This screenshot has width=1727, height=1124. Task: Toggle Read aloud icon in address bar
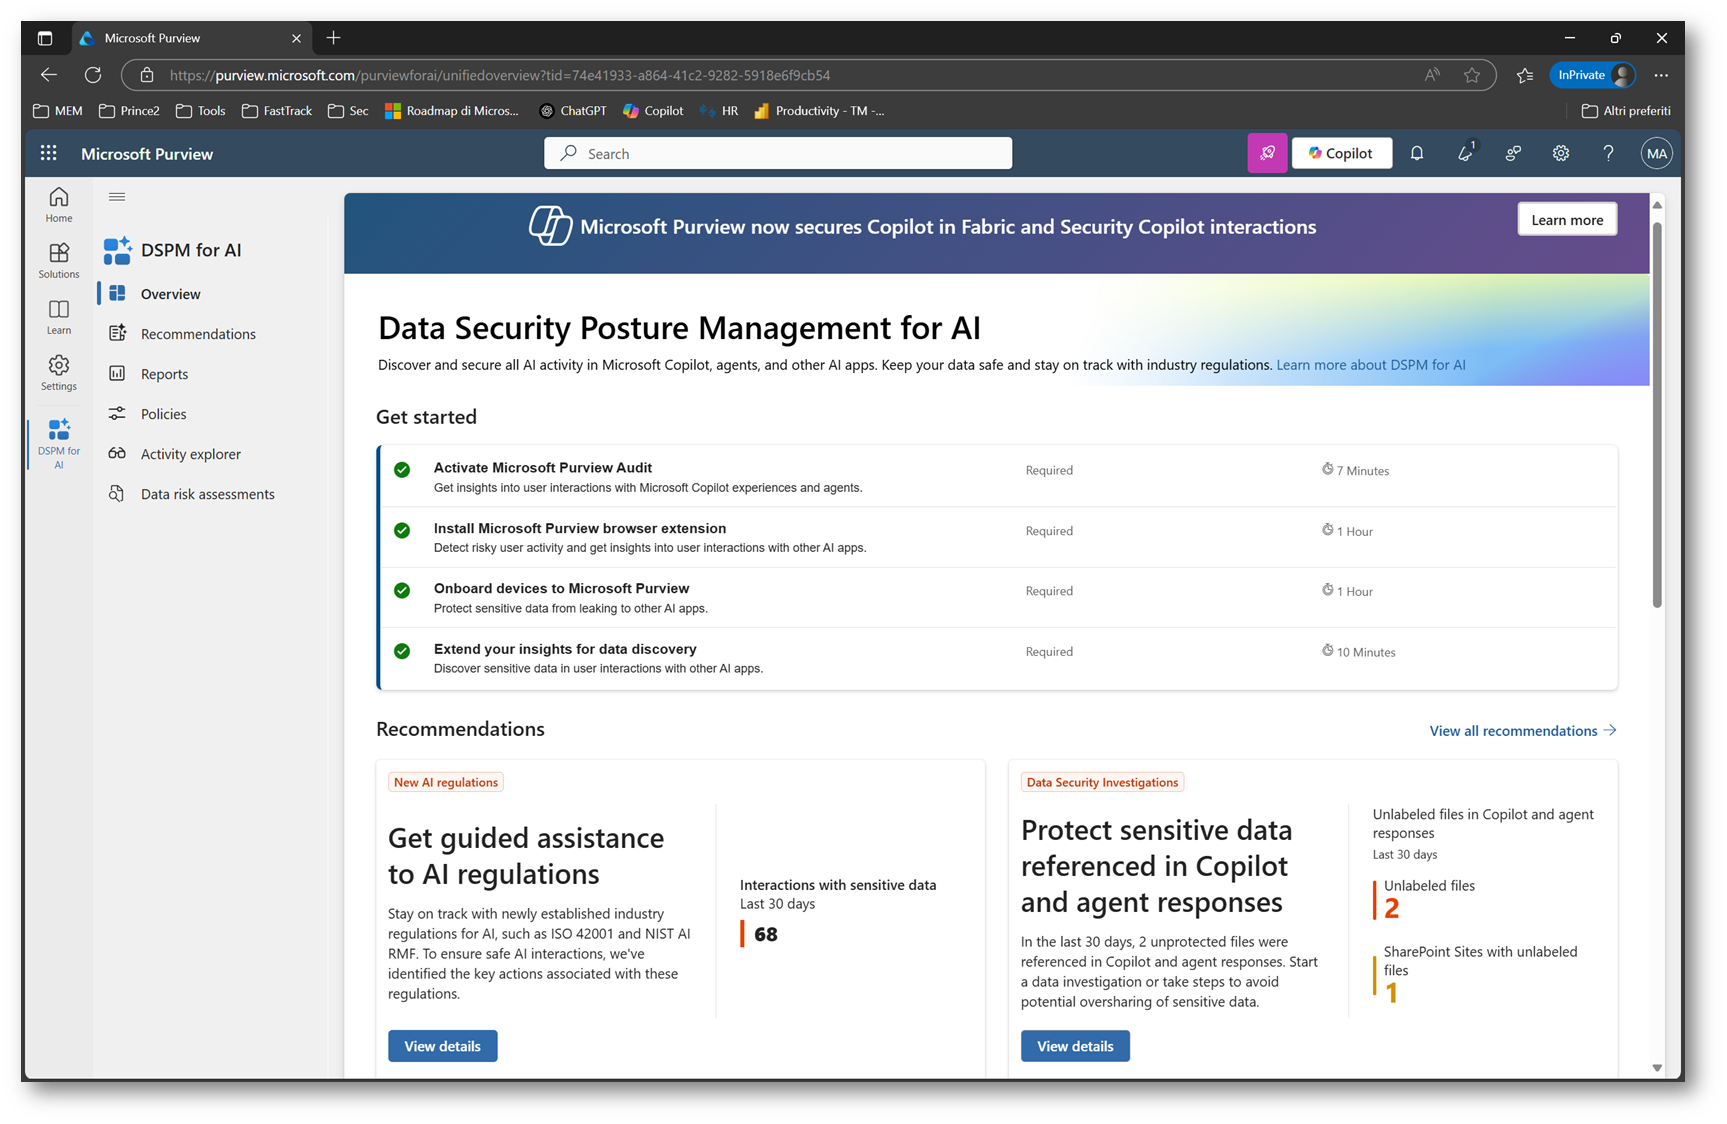point(1433,75)
